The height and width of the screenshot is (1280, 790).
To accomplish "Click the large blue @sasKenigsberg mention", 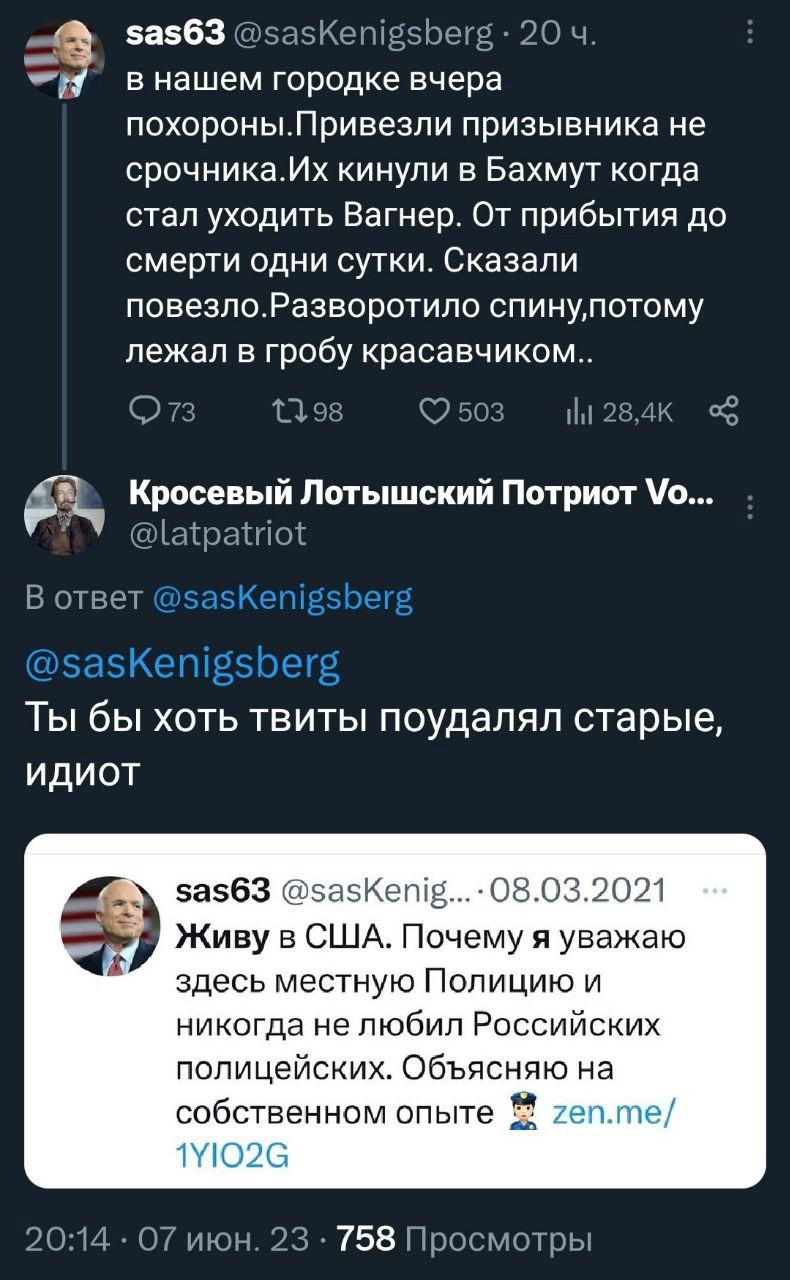I will click(x=182, y=663).
